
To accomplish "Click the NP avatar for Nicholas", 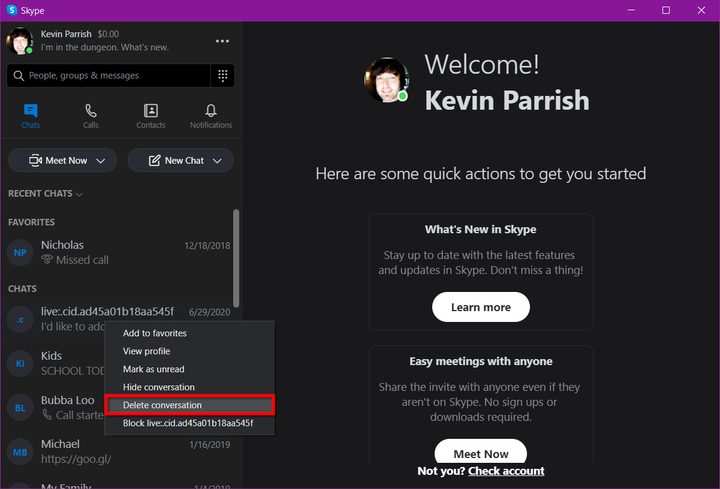I will point(20,253).
